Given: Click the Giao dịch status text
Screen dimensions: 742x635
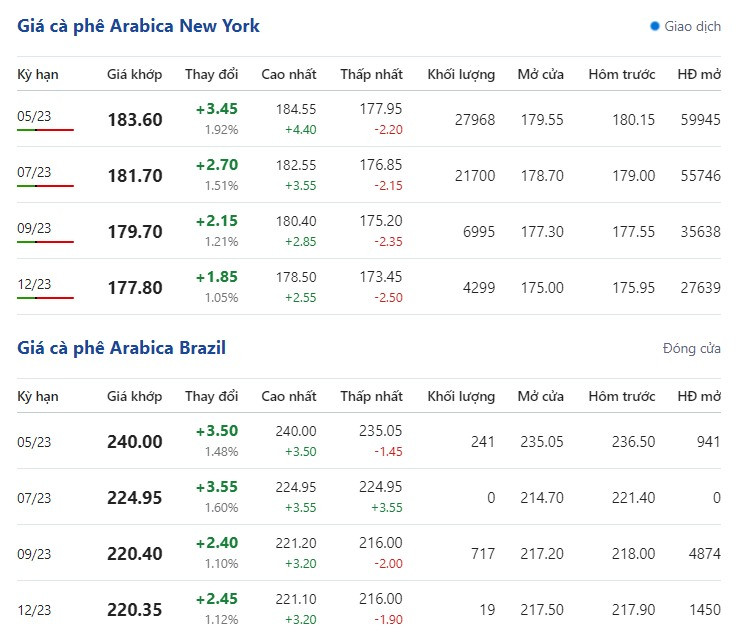Looking at the screenshot, I should coord(692,27).
